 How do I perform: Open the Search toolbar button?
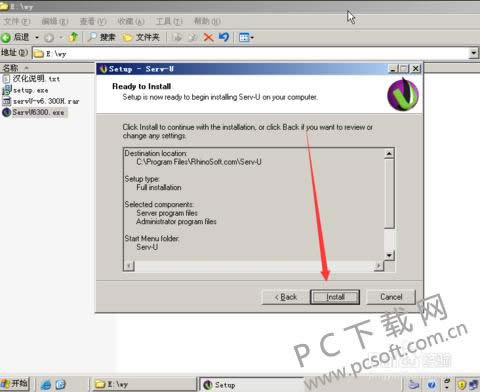pyautogui.click(x=101, y=37)
